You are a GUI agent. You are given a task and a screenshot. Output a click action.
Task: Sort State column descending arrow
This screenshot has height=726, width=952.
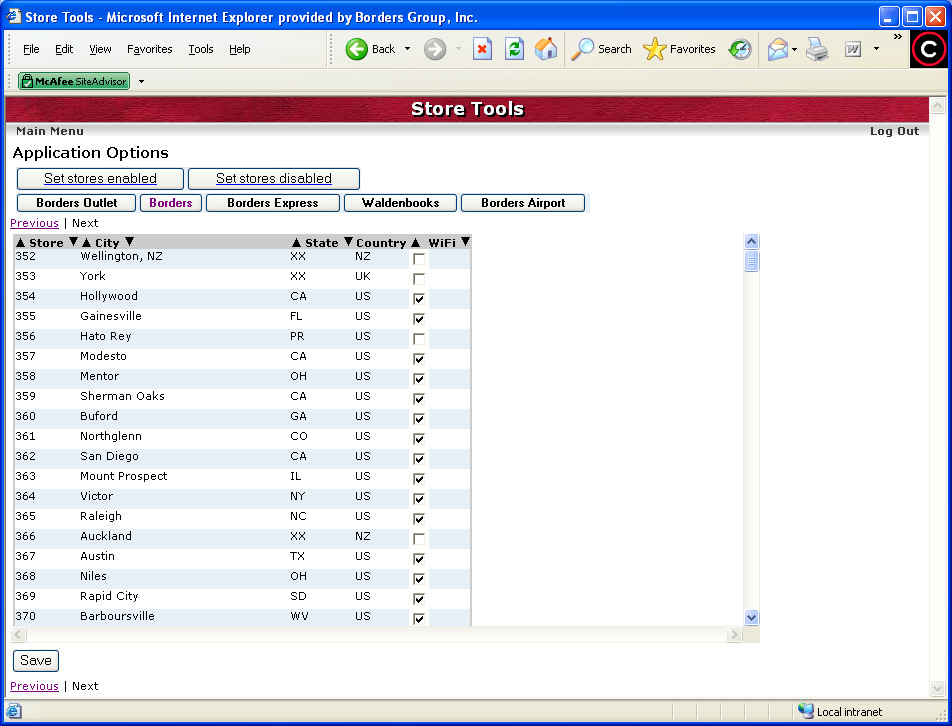click(348, 242)
